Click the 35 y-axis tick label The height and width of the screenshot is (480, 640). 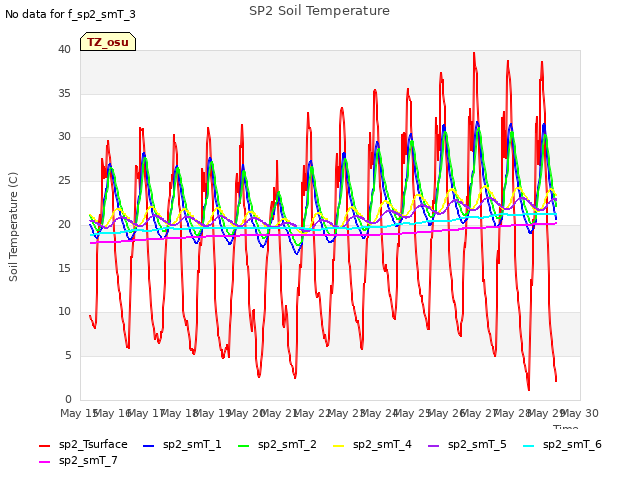click(x=64, y=93)
